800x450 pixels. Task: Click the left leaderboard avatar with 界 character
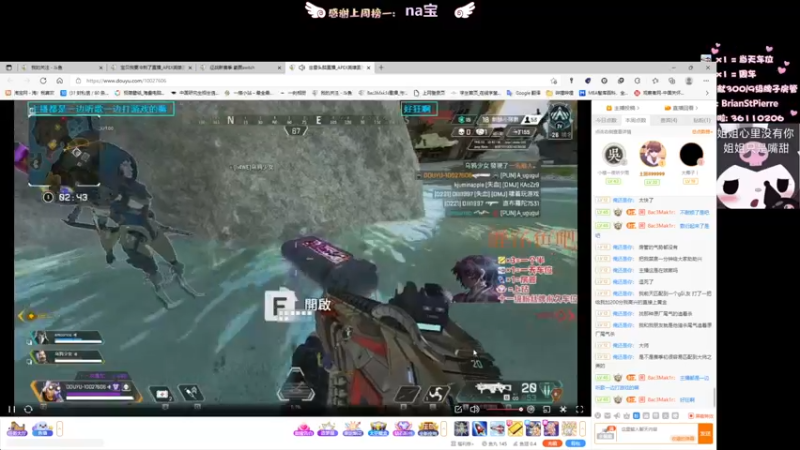point(613,155)
